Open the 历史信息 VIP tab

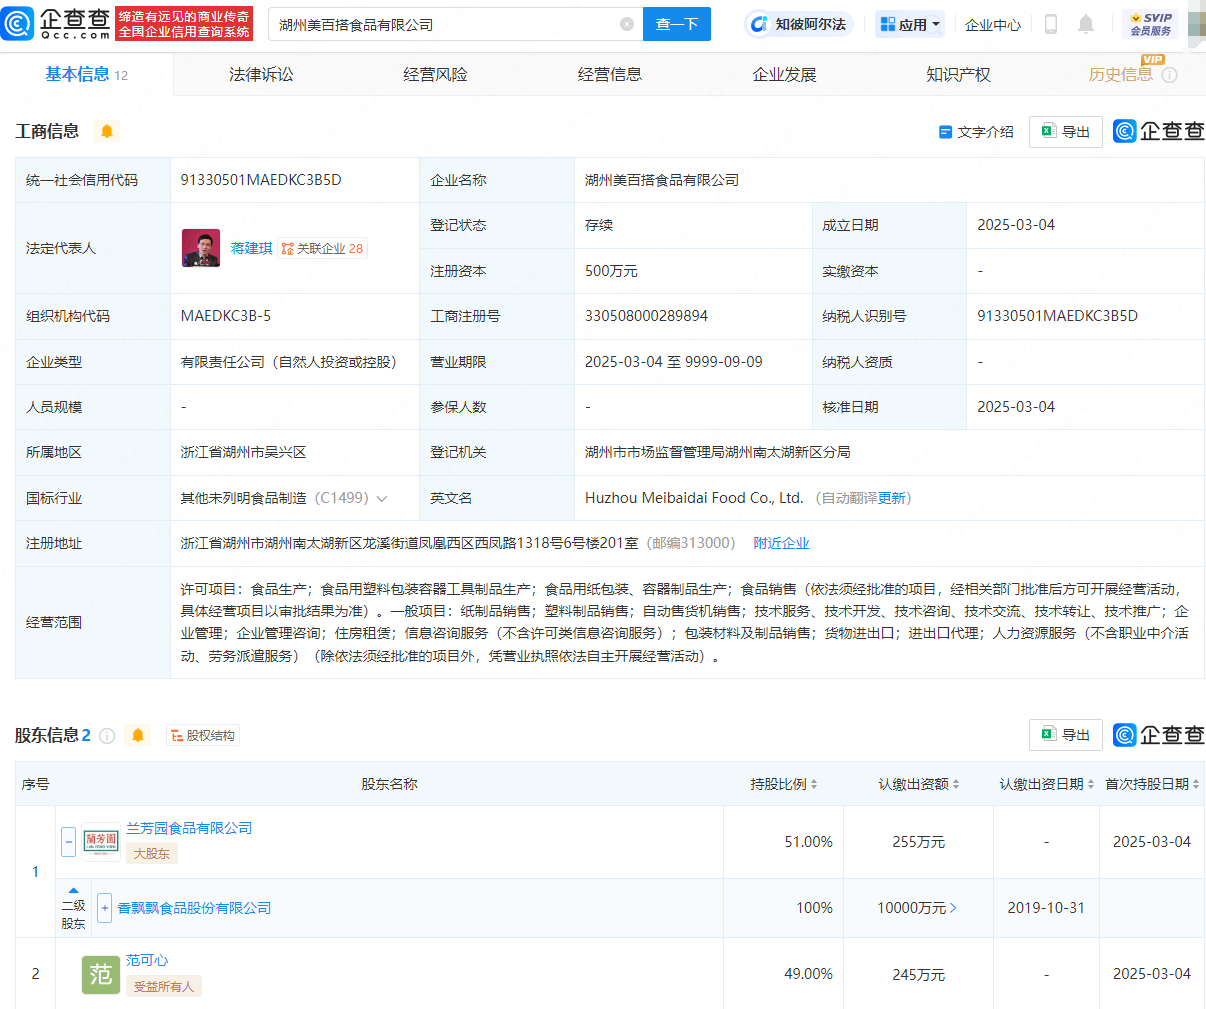[x=1120, y=74]
